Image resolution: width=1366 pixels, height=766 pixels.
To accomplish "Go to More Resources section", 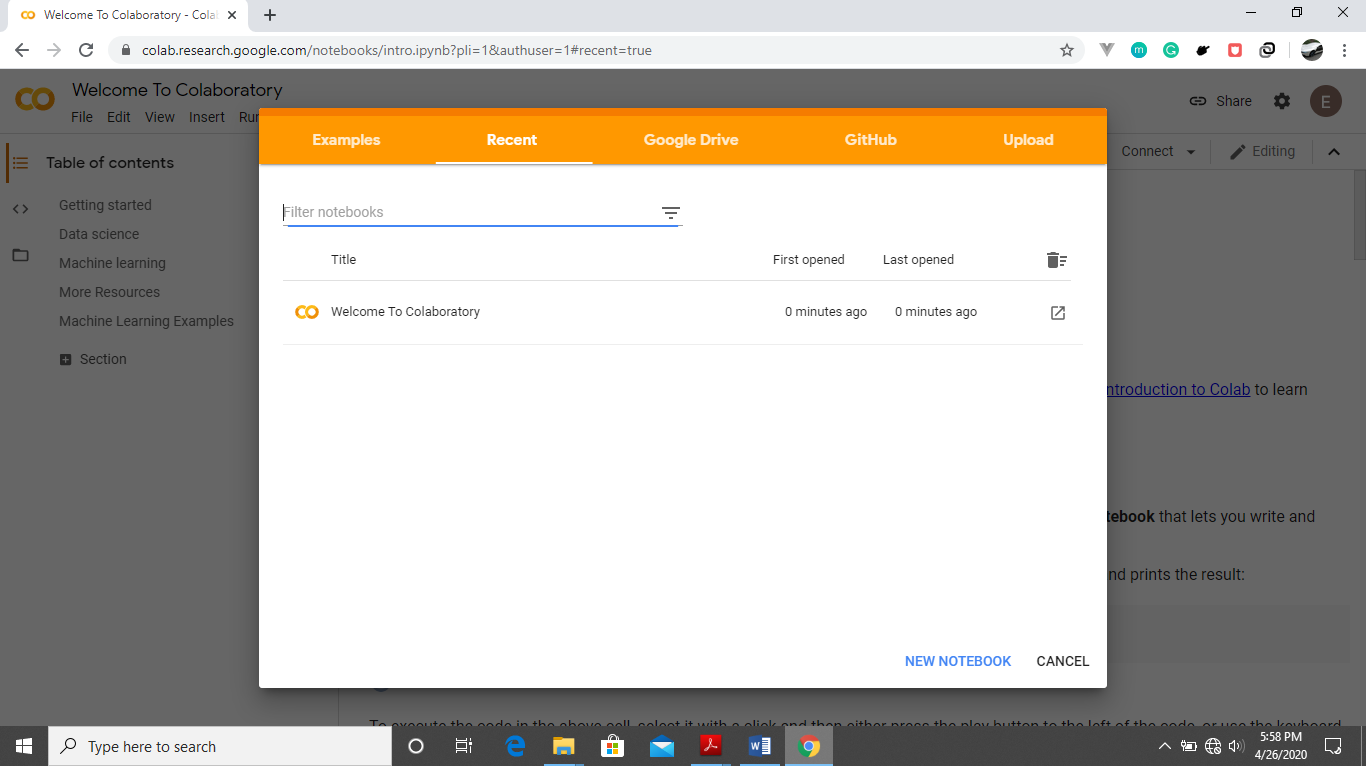I will [x=109, y=292].
